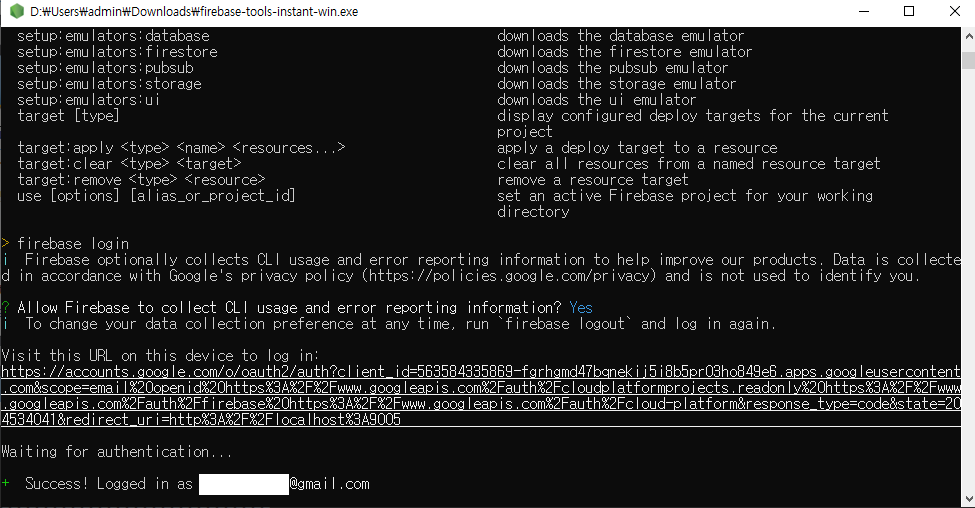Click the redacted email box
Viewport: 975px width, 508px height.
[244, 484]
